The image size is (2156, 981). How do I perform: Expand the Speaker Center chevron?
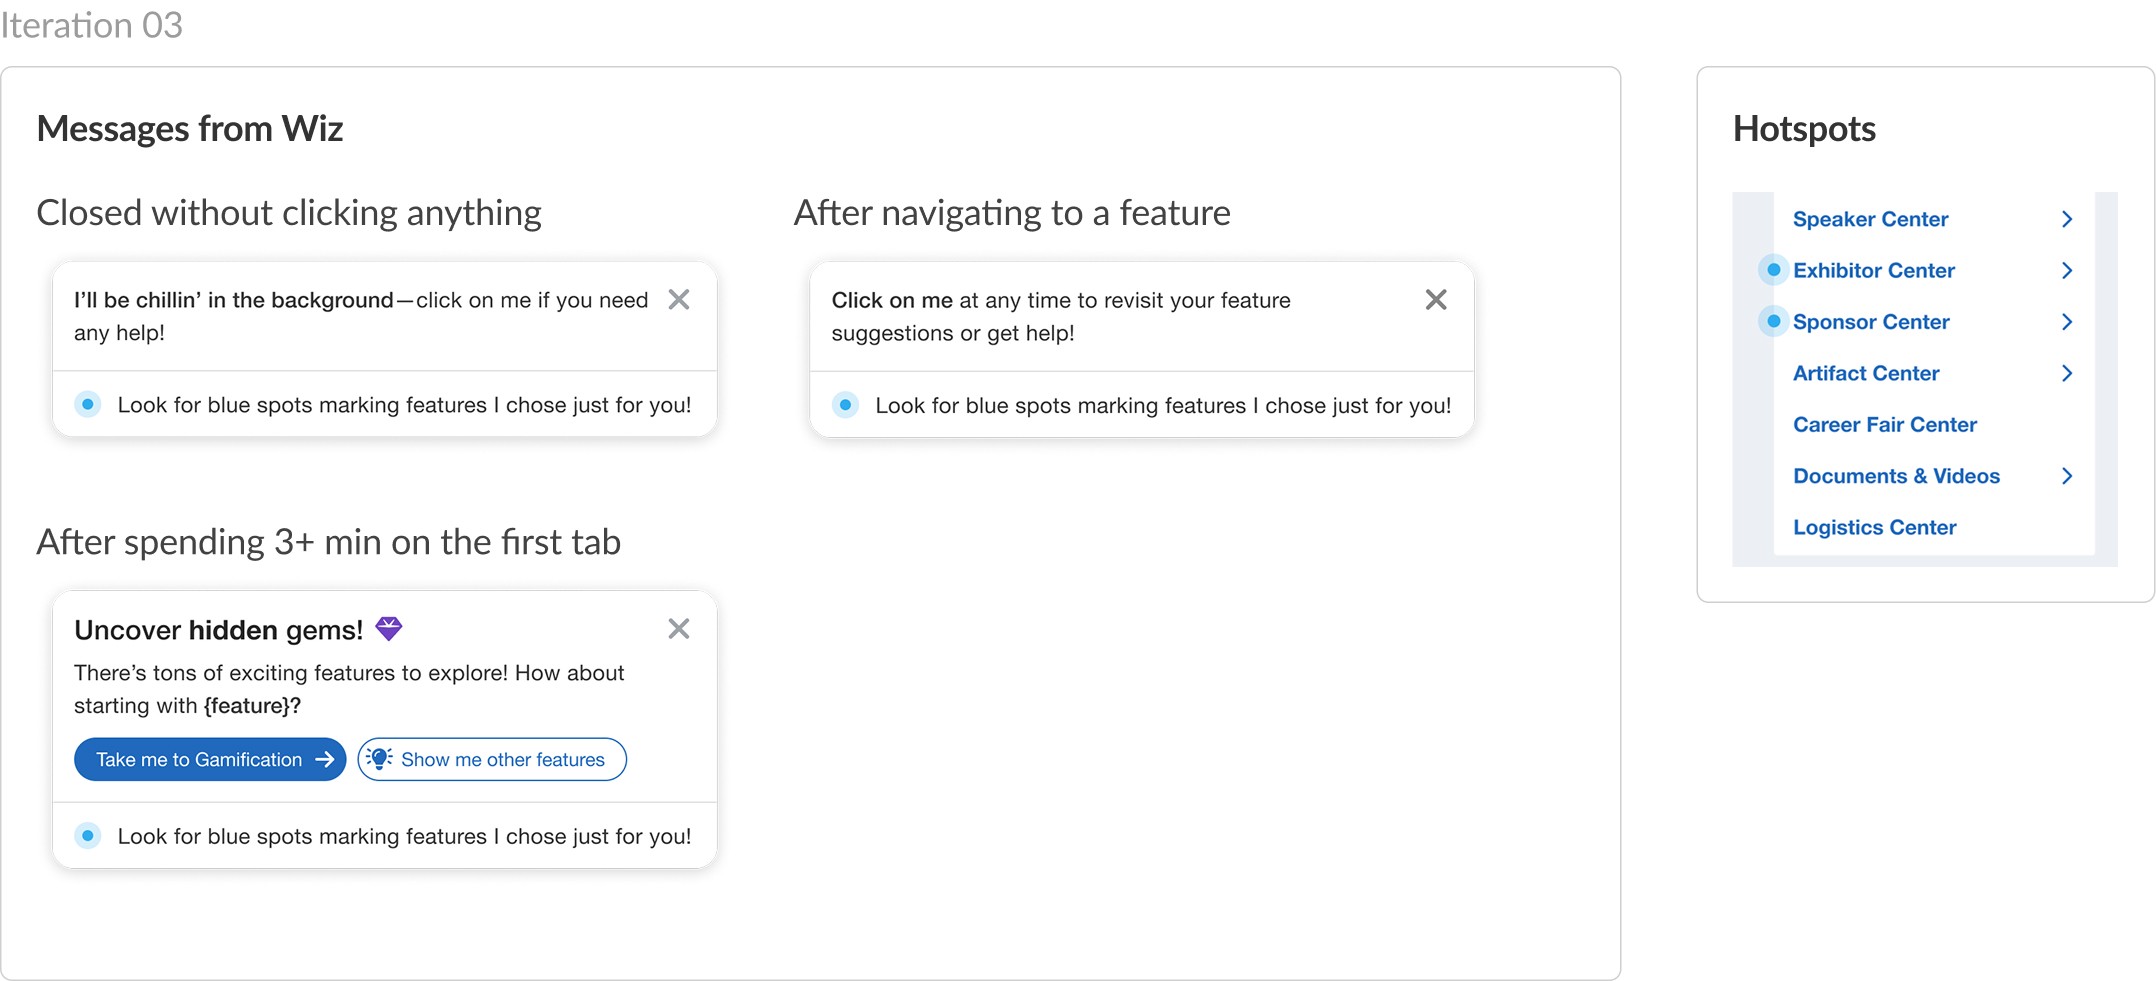tap(2067, 219)
